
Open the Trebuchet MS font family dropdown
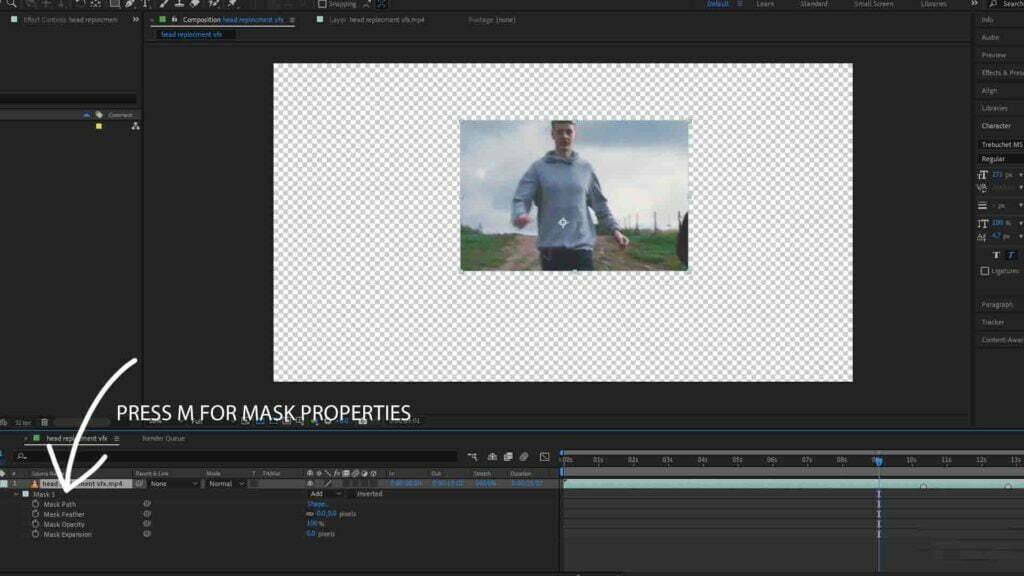tap(1000, 144)
